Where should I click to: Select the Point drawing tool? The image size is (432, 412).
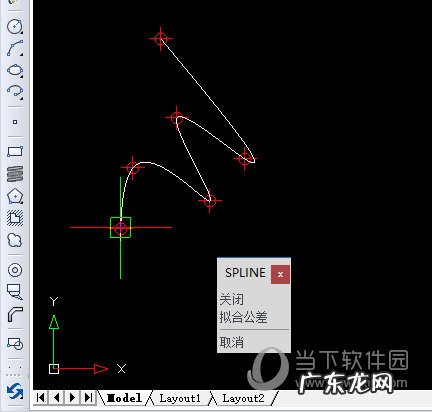15,122
